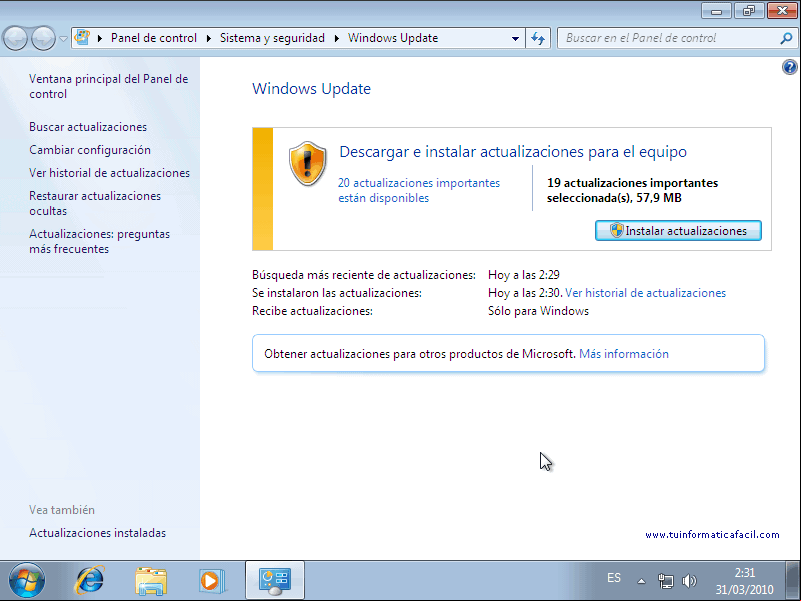Select Sistema y seguridad breadcrumb
The height and width of the screenshot is (601, 801).
[272, 38]
